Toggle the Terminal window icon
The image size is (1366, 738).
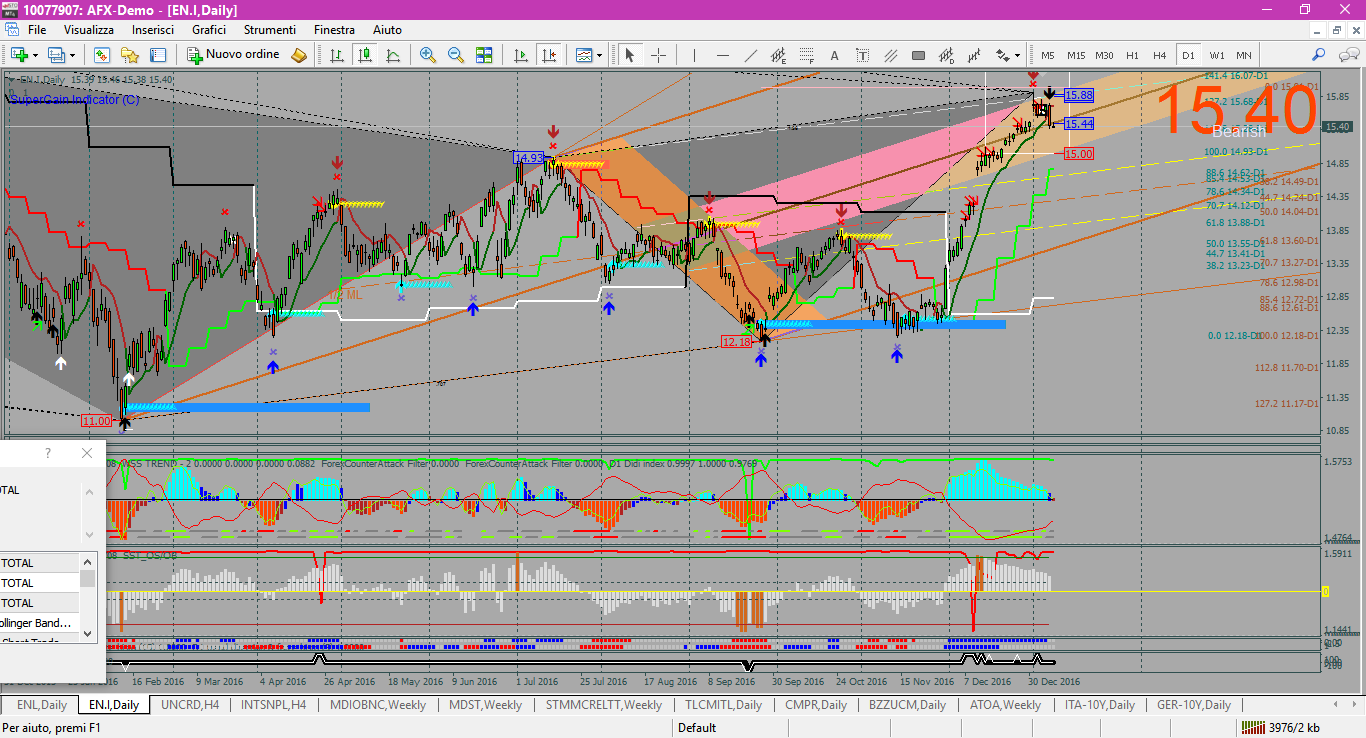(x=158, y=55)
